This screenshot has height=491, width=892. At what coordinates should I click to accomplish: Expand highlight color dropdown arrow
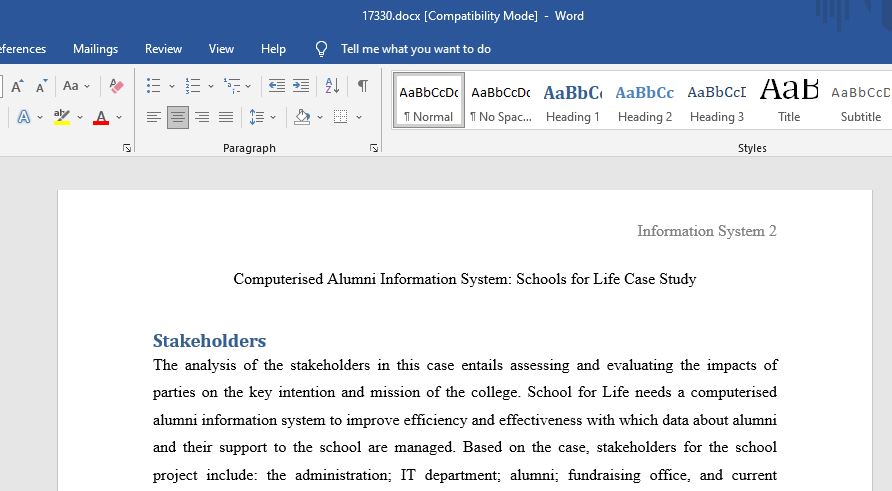[x=80, y=118]
